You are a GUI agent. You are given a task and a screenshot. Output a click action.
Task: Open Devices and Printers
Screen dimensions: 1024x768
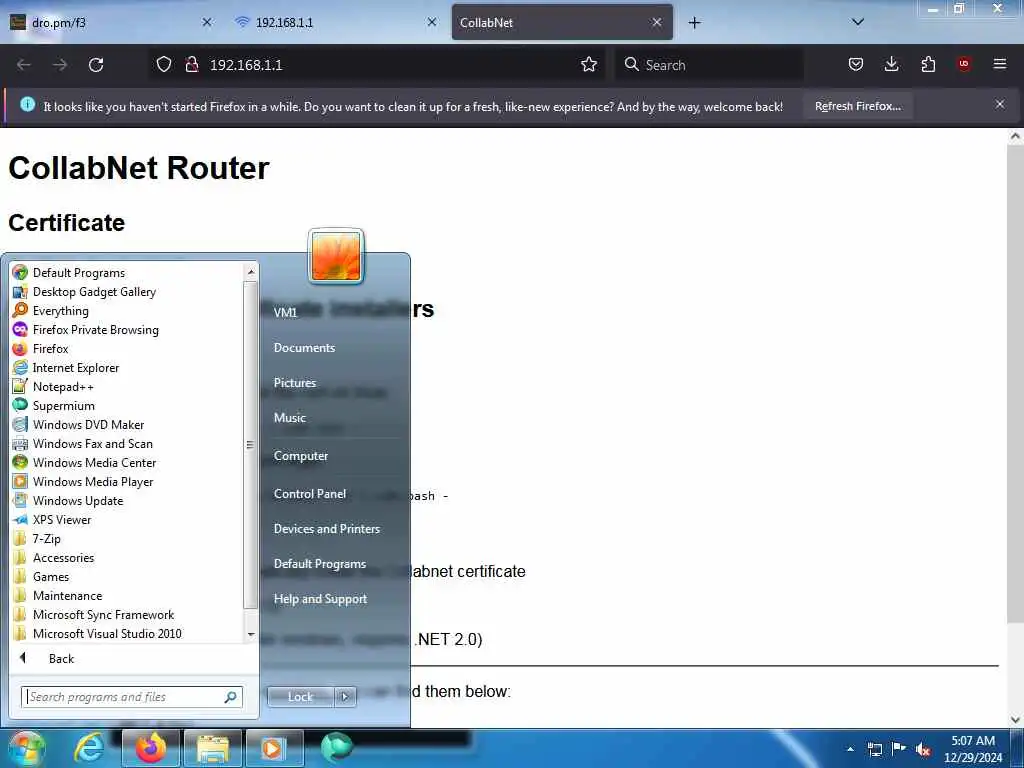click(x=327, y=528)
